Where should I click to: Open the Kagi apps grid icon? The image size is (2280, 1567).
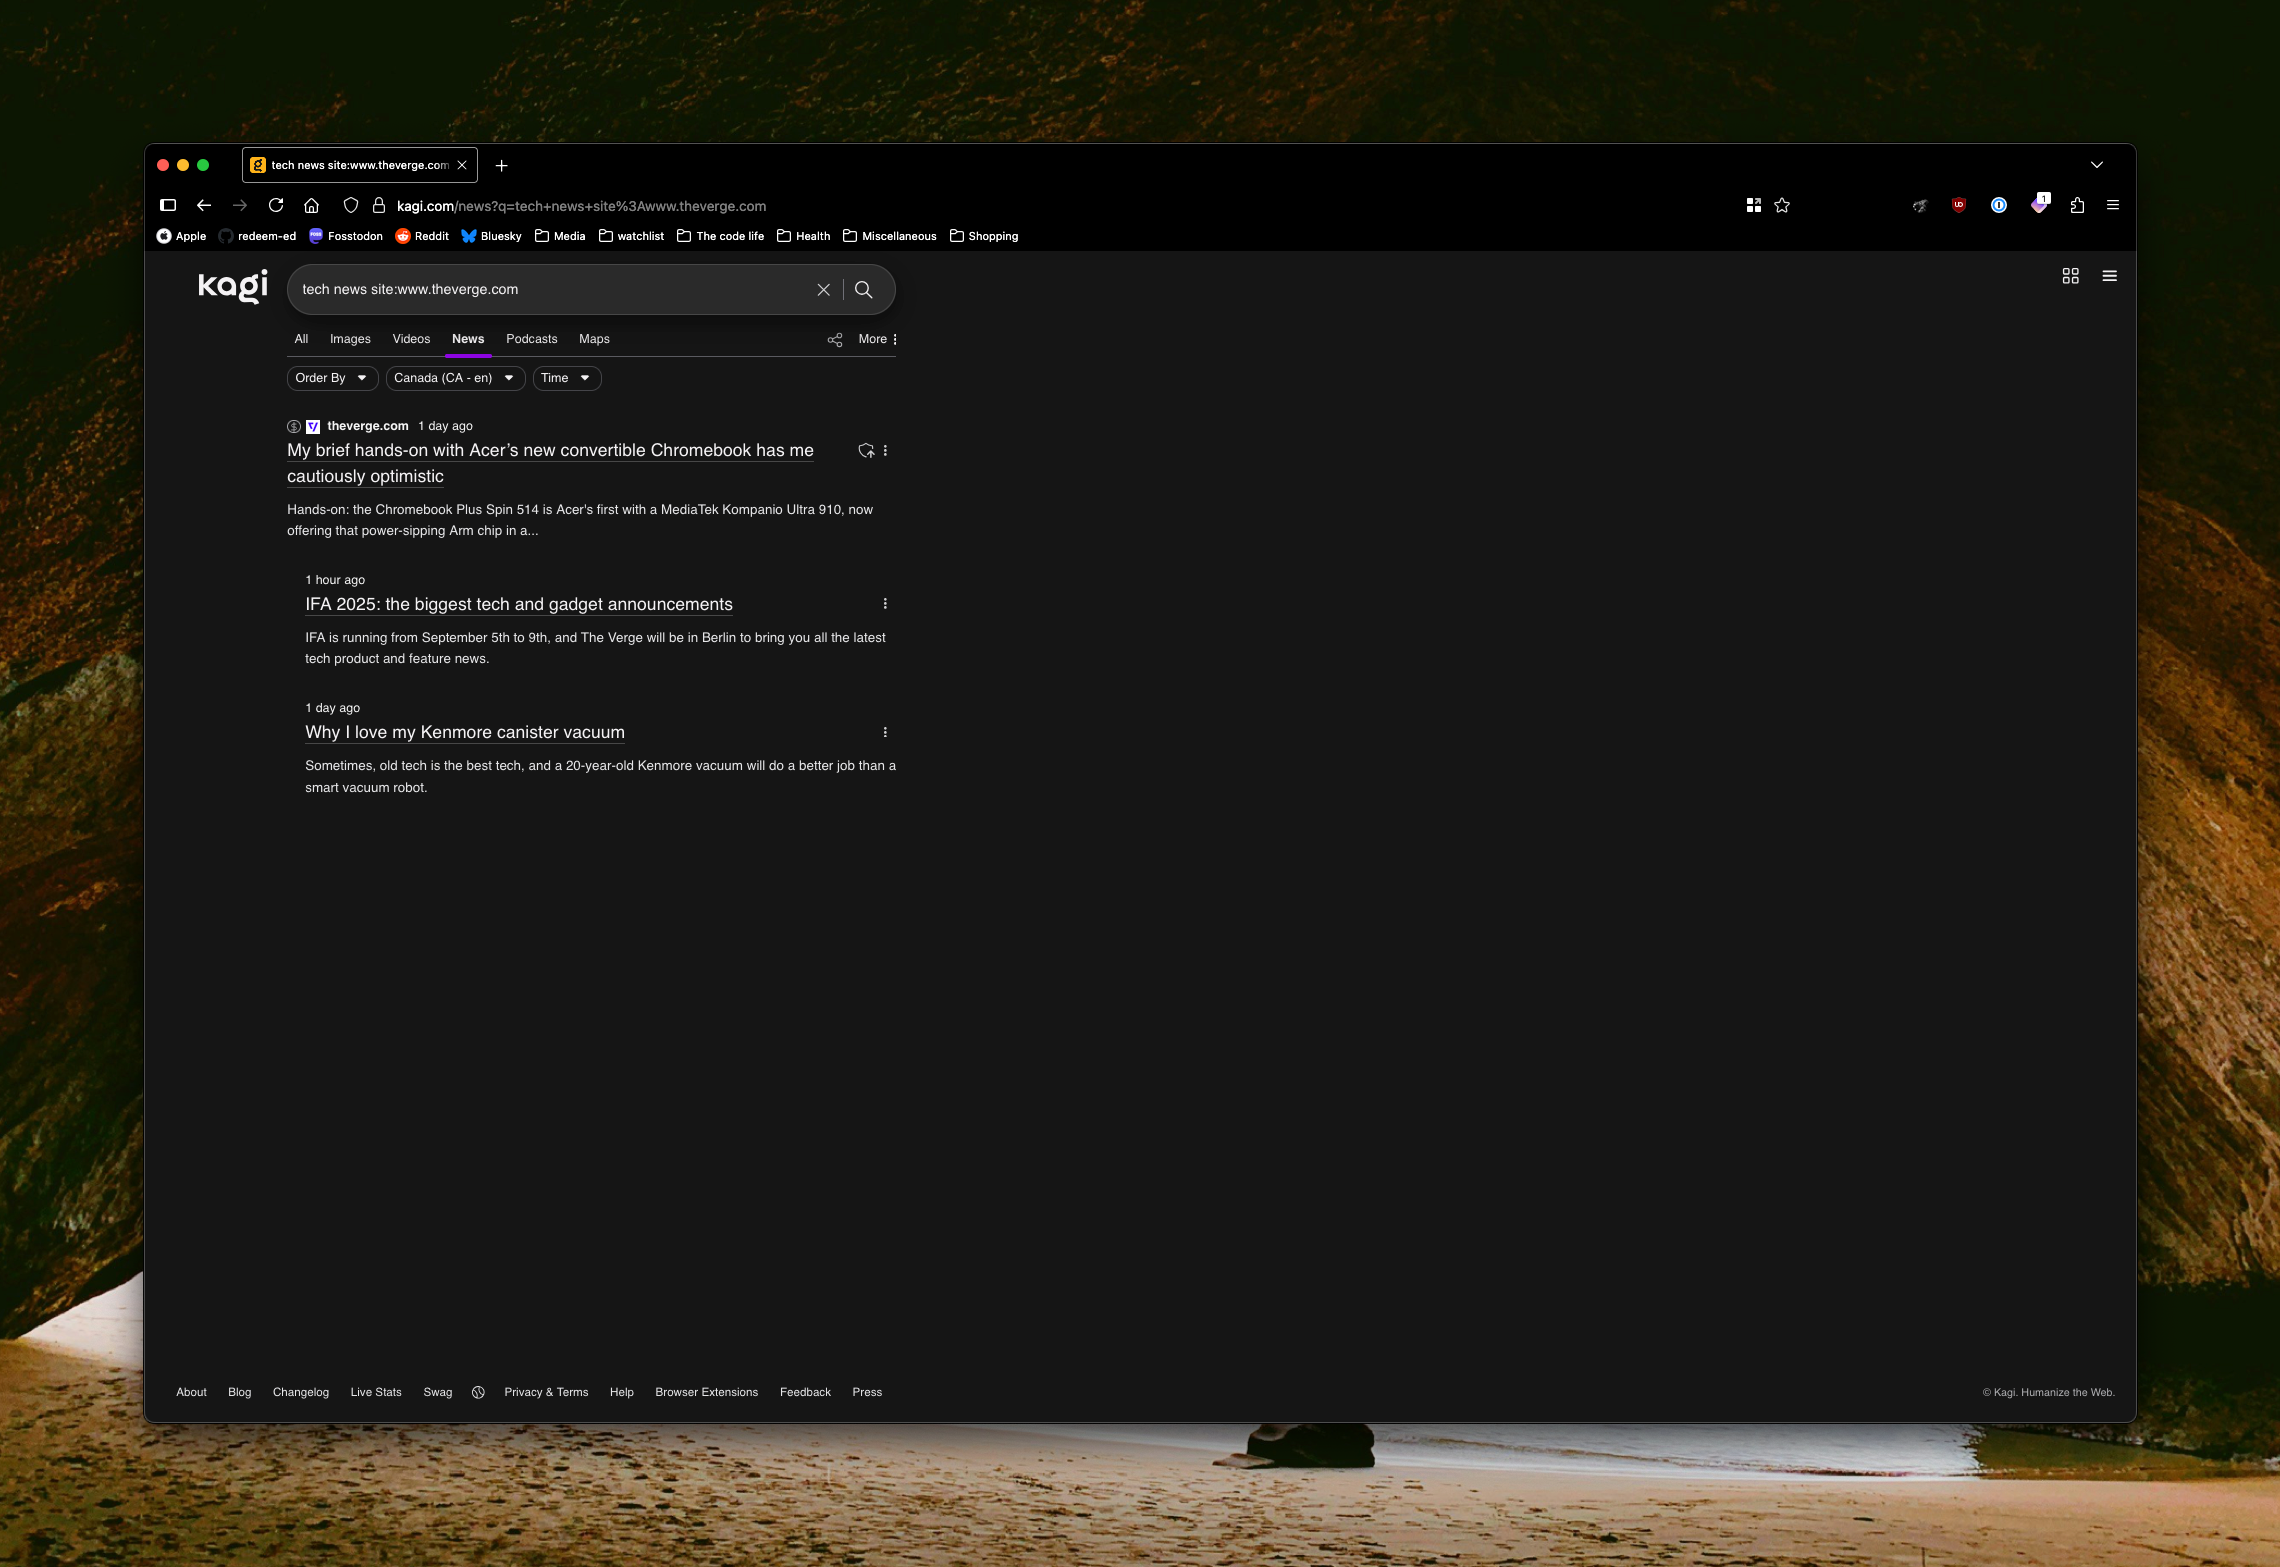2070,276
